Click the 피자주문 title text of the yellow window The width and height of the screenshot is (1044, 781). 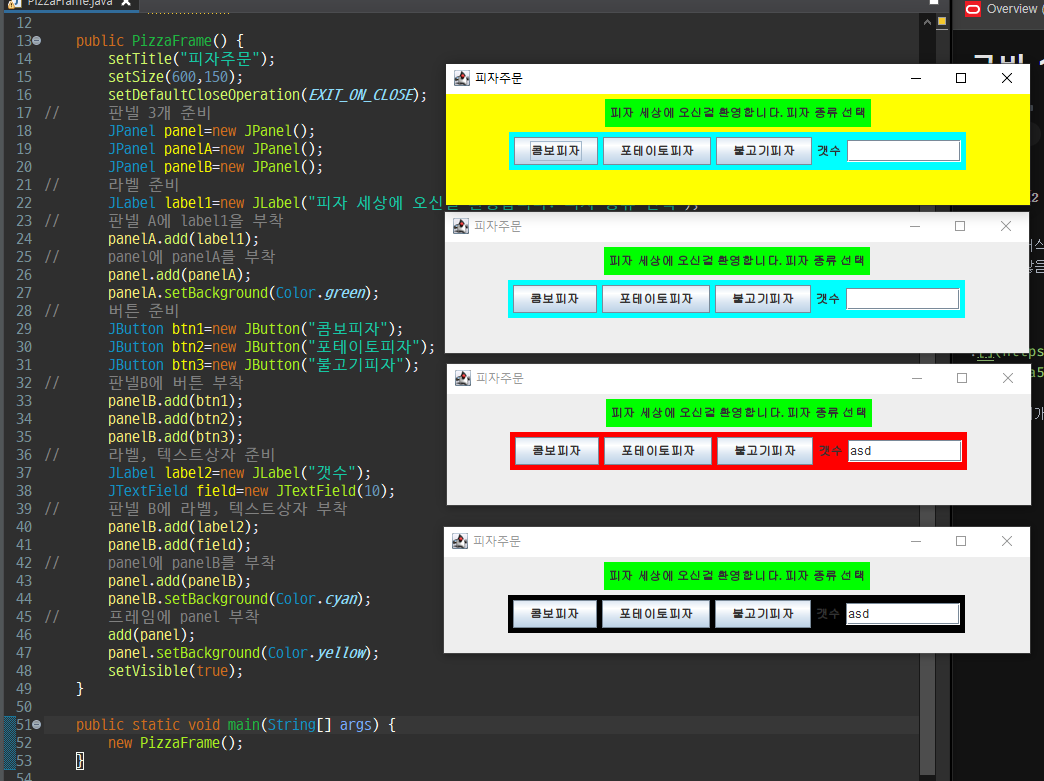pyautogui.click(x=499, y=79)
